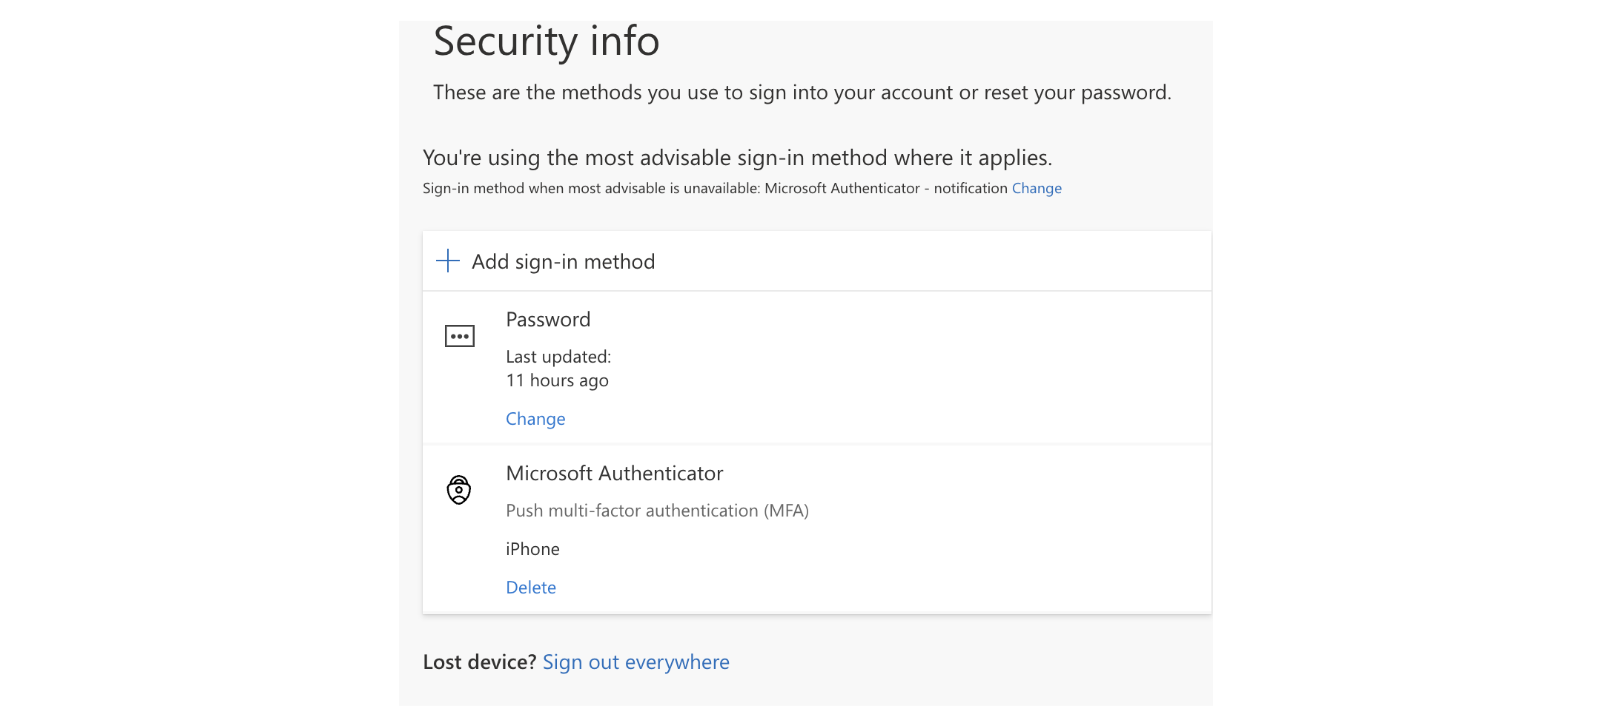This screenshot has height=720, width=1610.
Task: Click the iPhone device name
Action: click(x=533, y=549)
